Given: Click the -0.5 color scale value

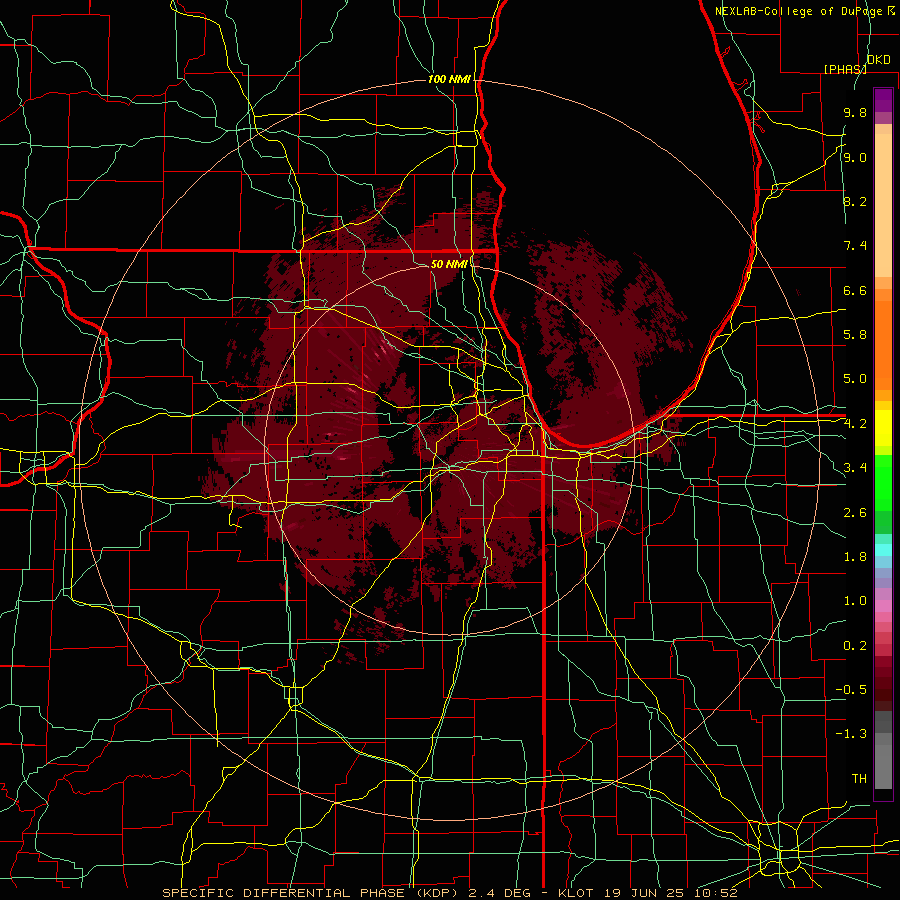Looking at the screenshot, I should (851, 690).
